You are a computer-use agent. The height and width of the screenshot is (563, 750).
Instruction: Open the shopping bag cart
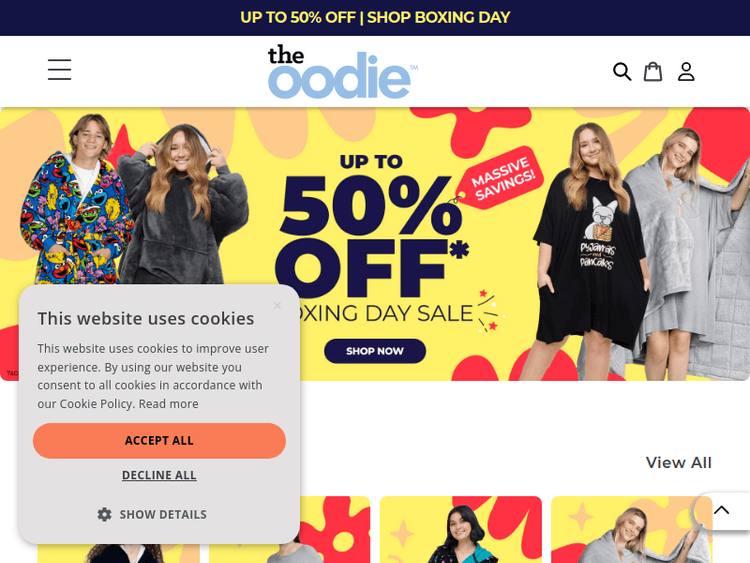(x=653, y=72)
